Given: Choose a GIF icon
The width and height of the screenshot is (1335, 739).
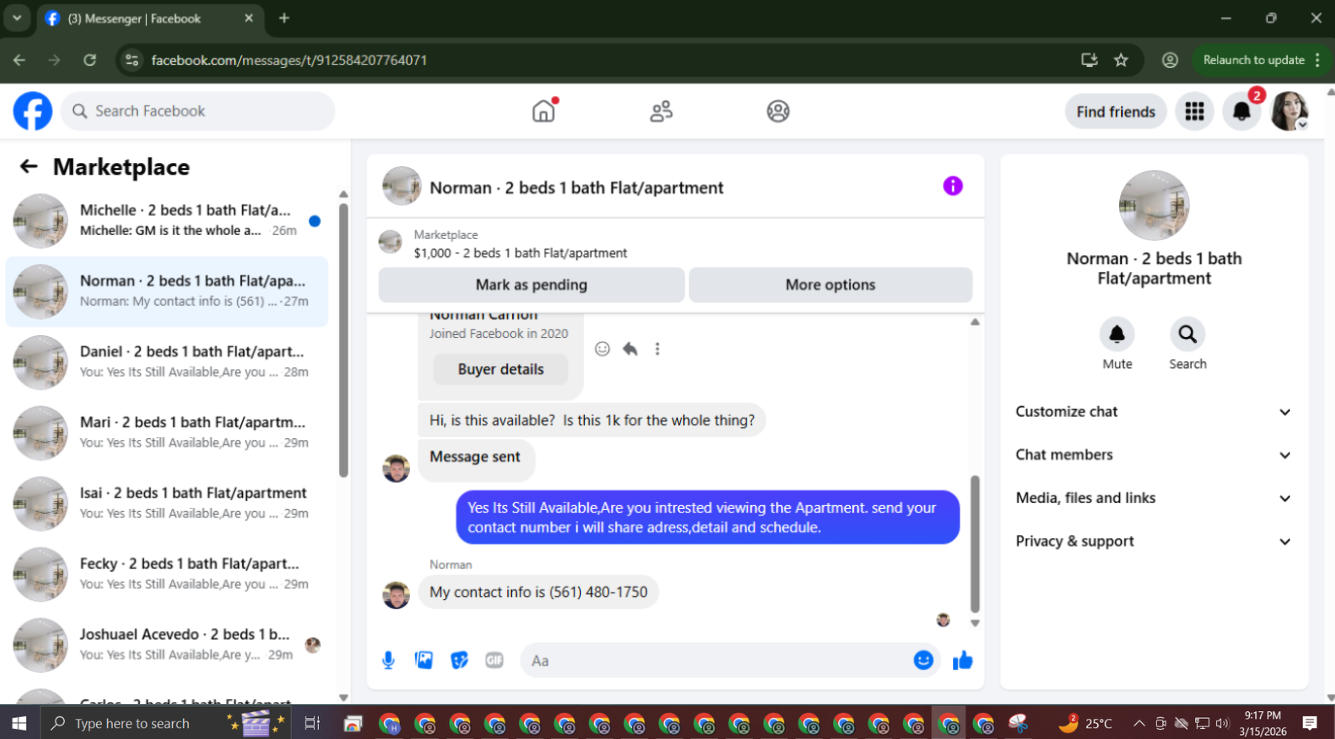Looking at the screenshot, I should tap(494, 660).
